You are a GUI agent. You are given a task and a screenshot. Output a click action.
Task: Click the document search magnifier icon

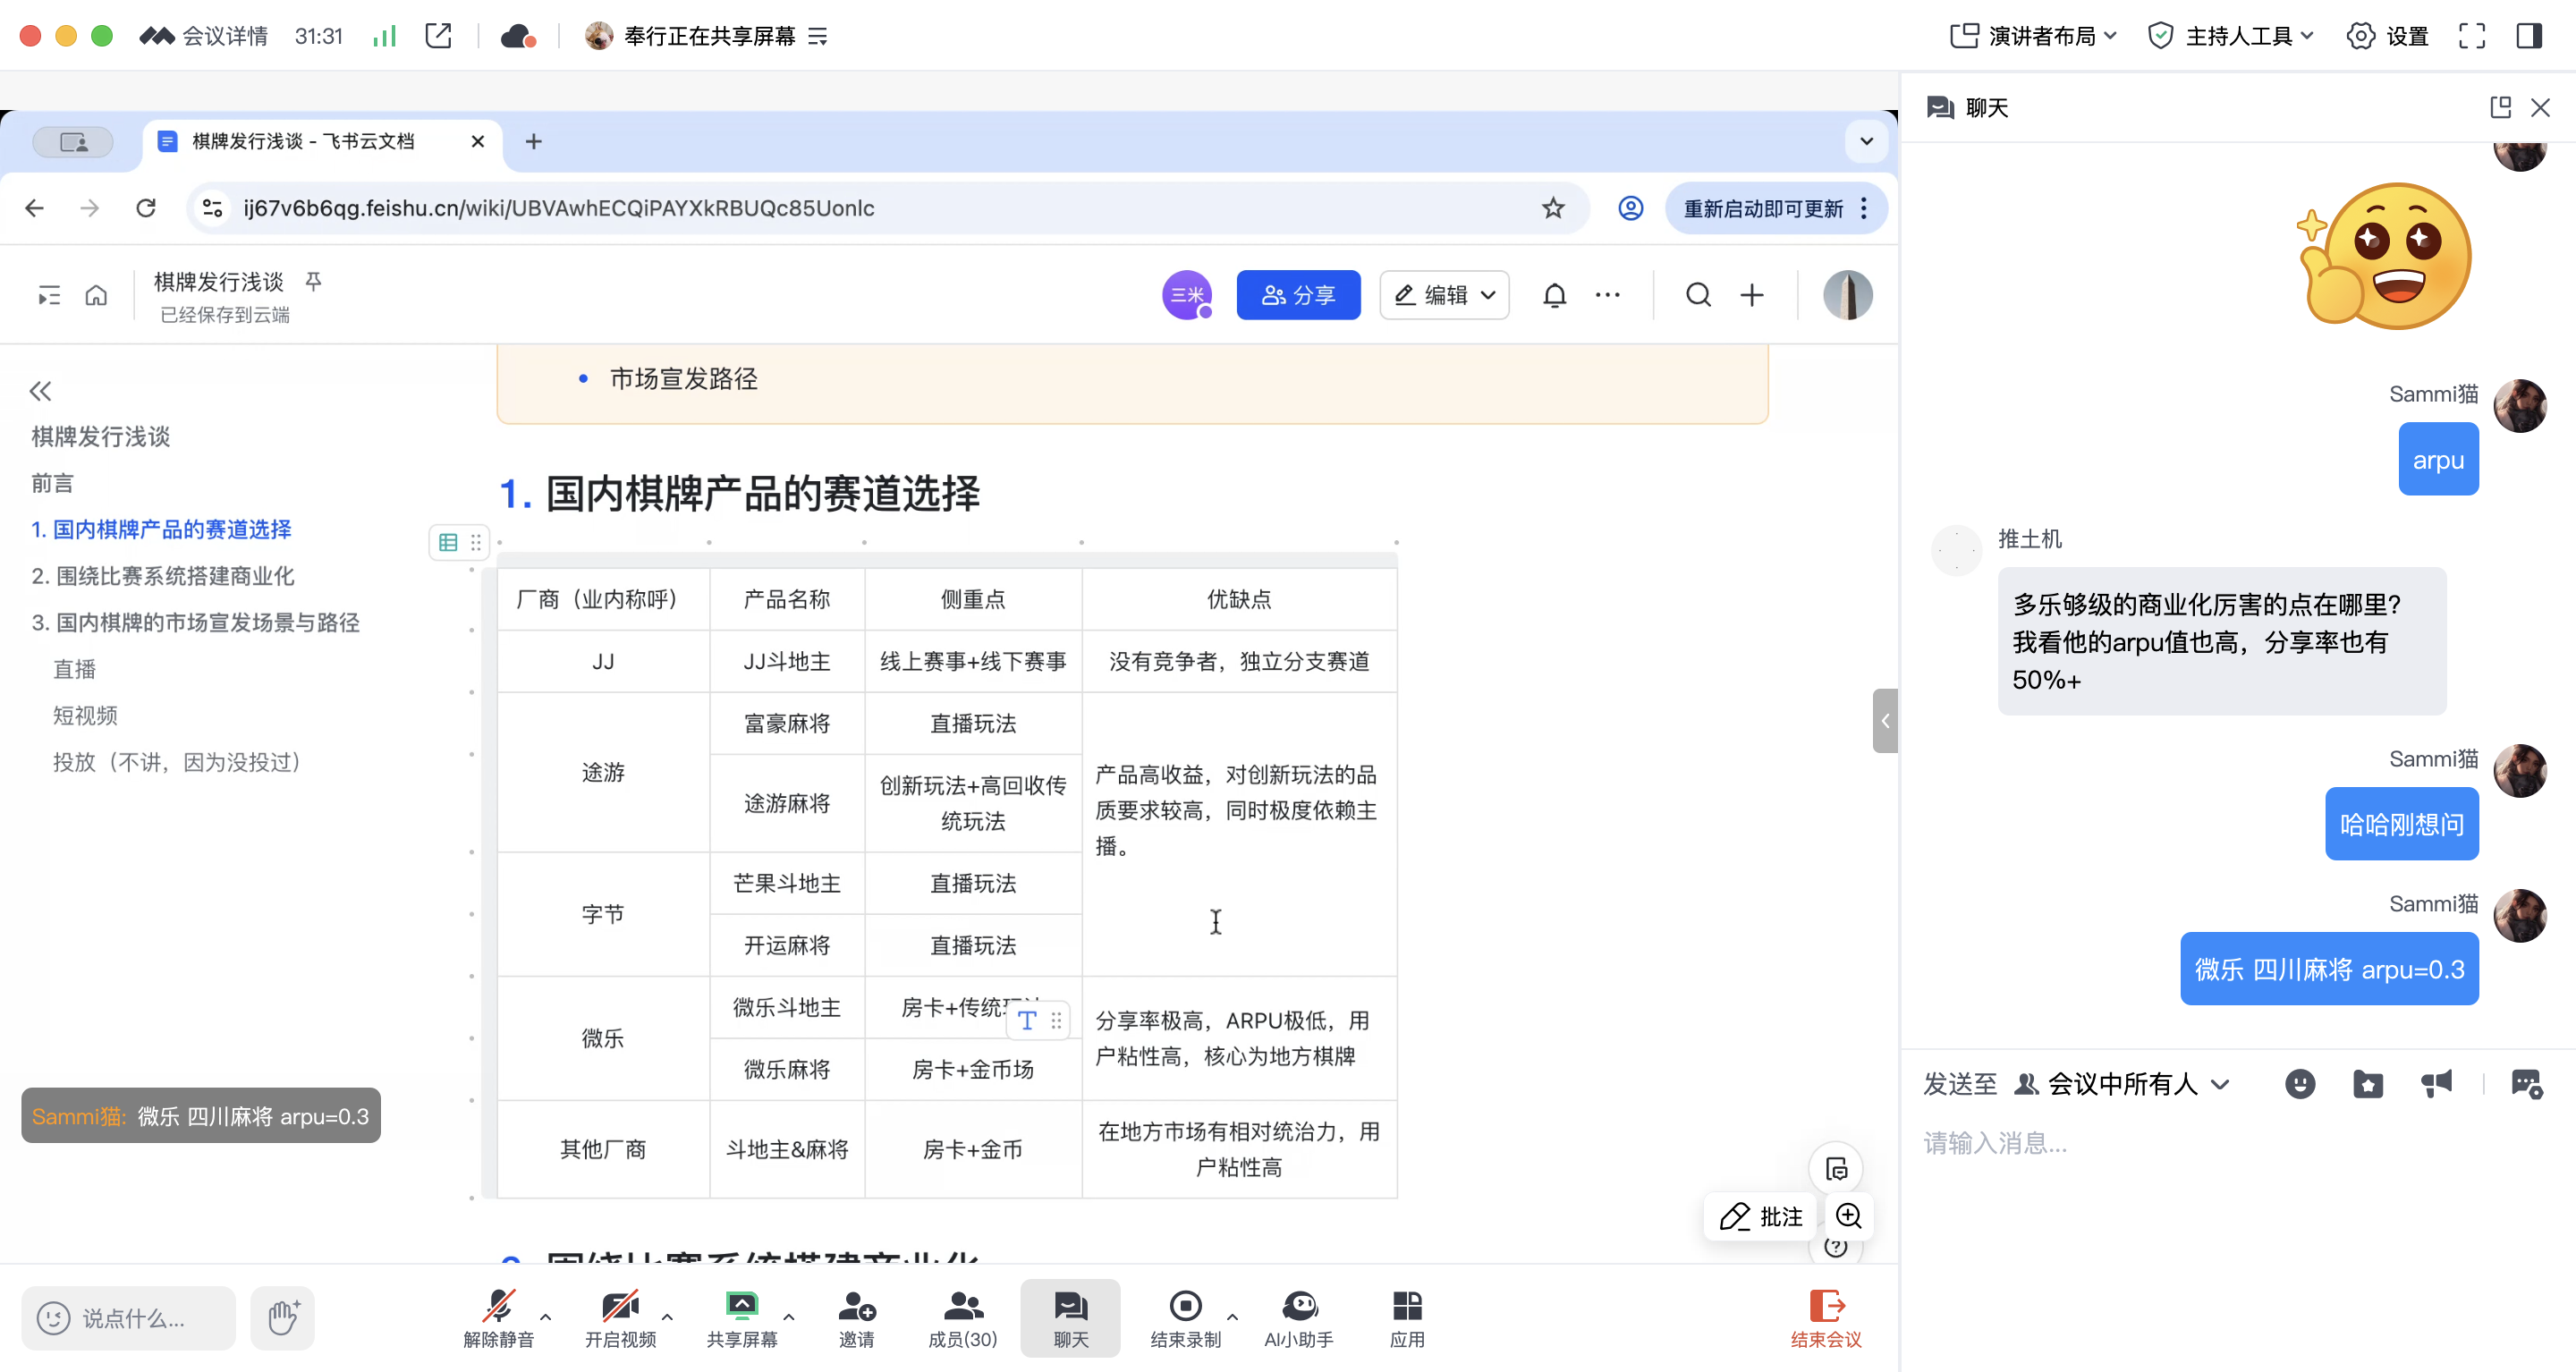click(x=1698, y=295)
